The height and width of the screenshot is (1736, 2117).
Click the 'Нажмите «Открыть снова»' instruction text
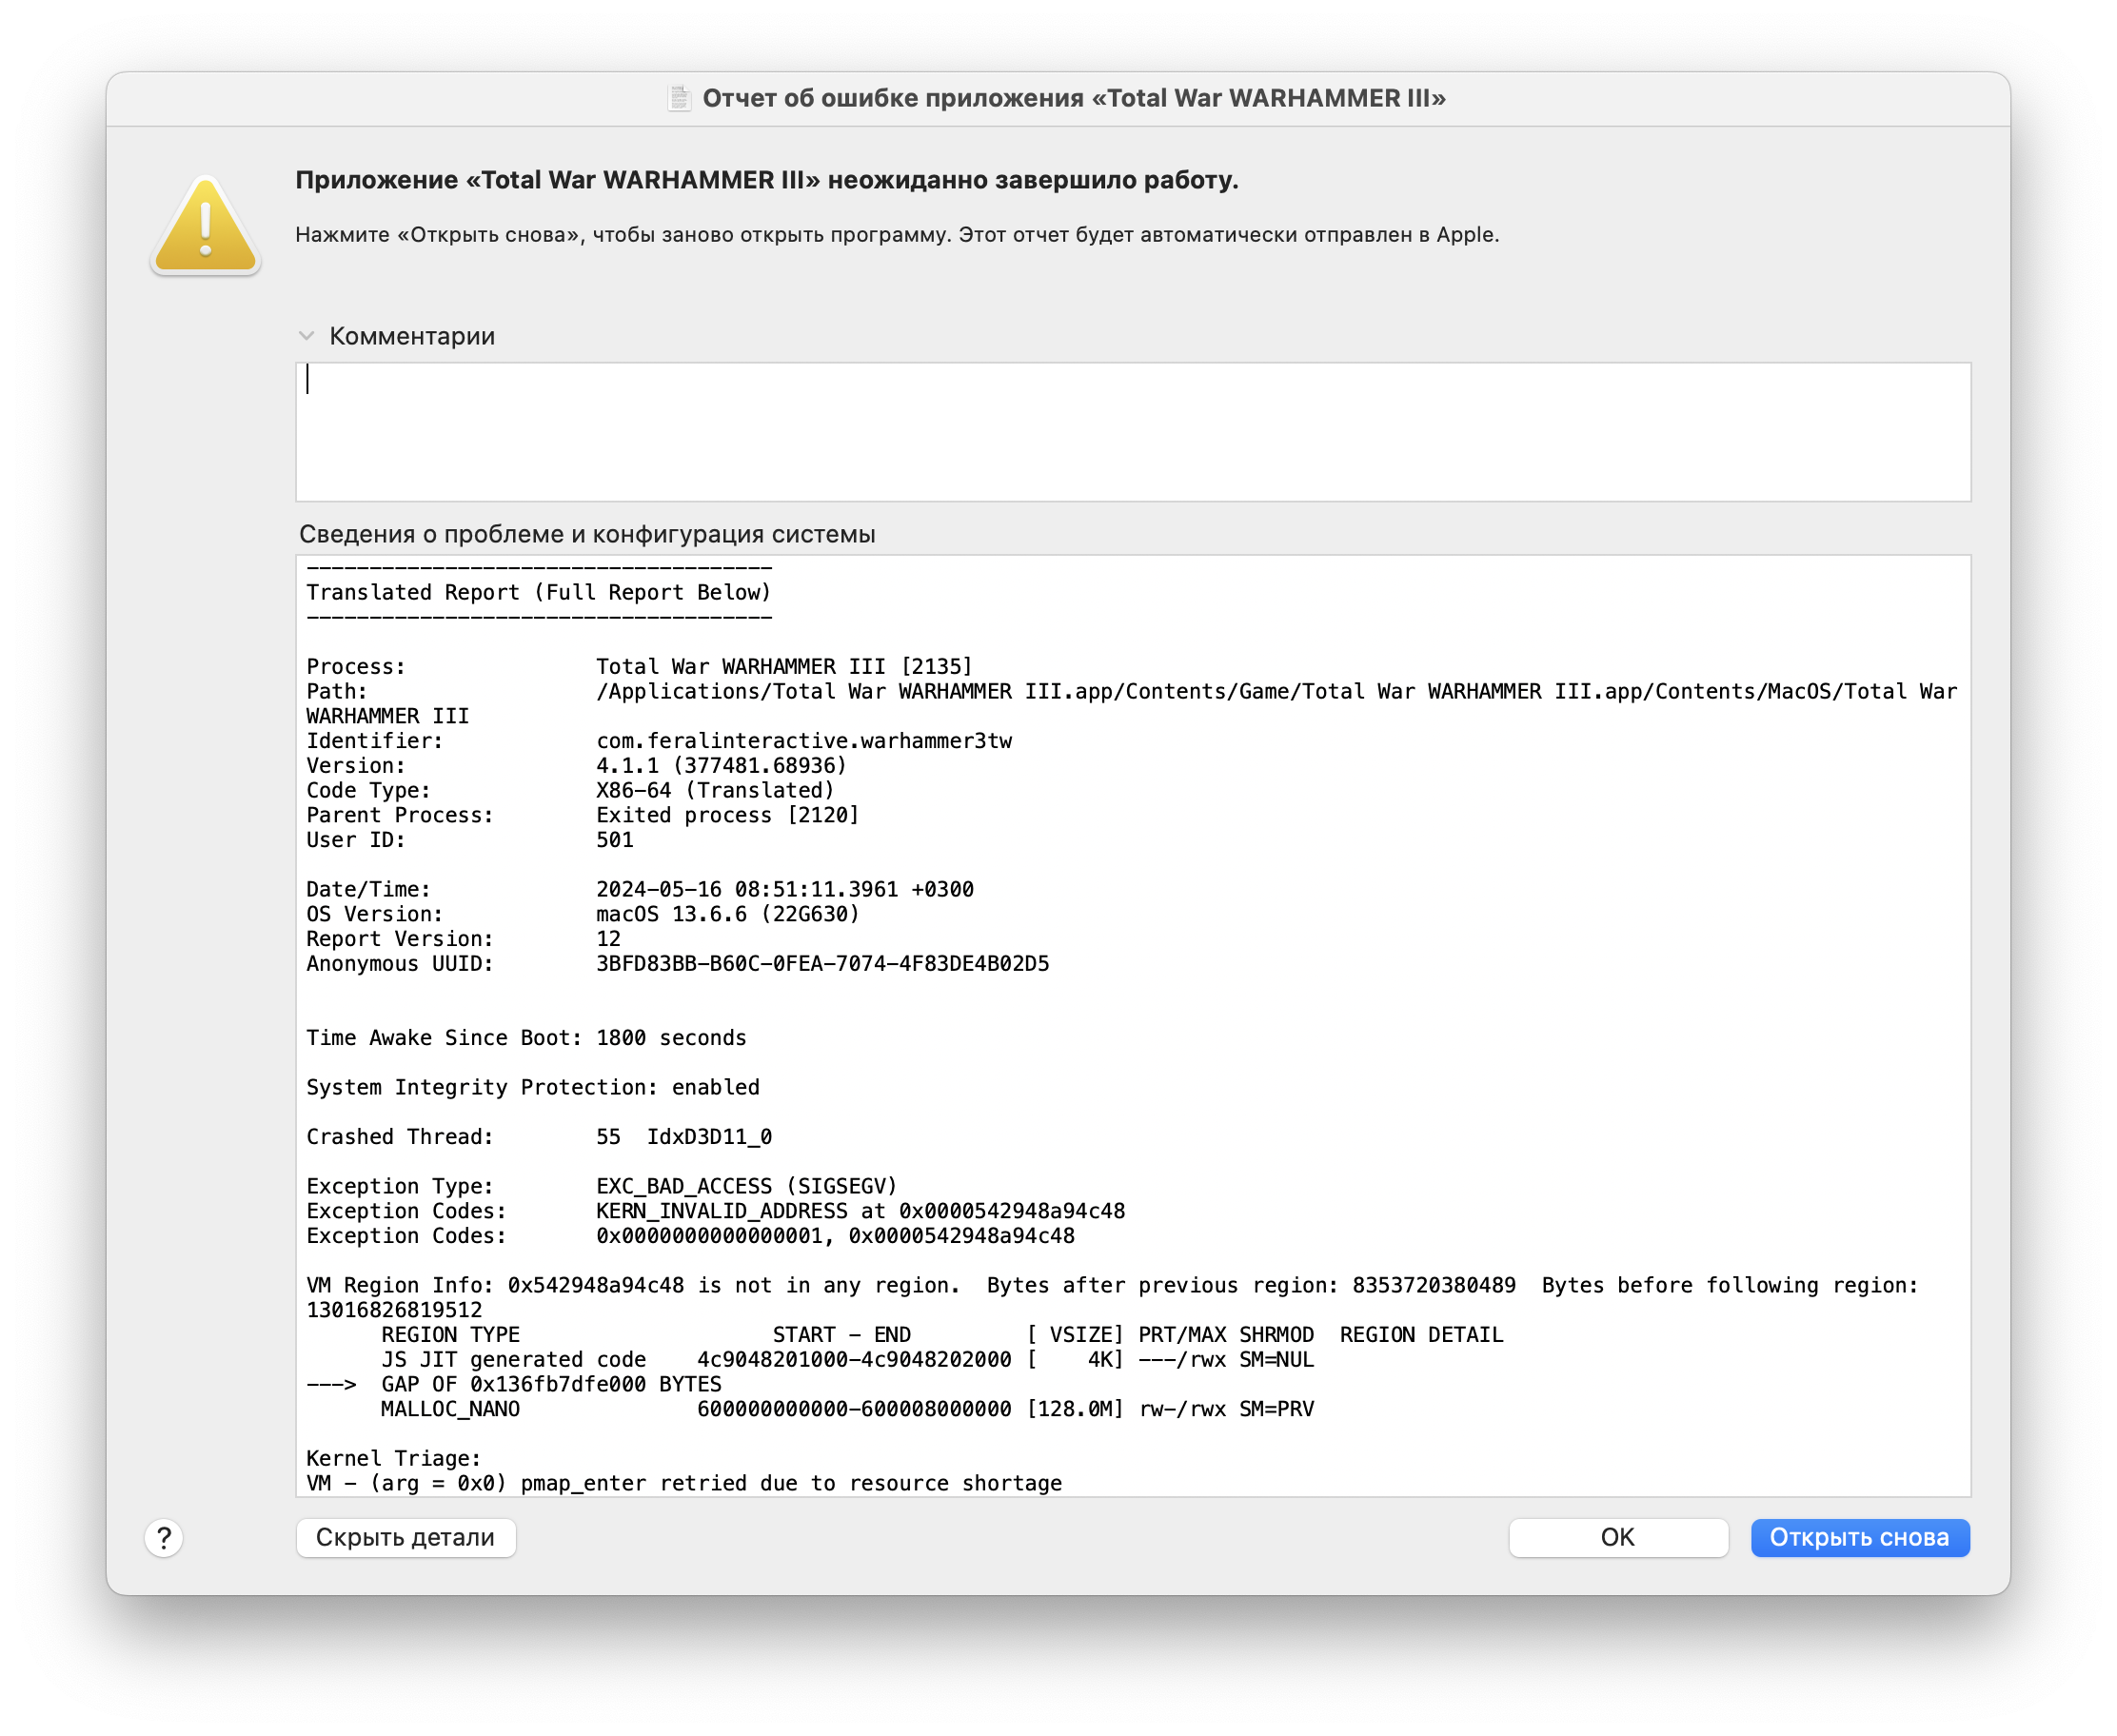pos(896,235)
